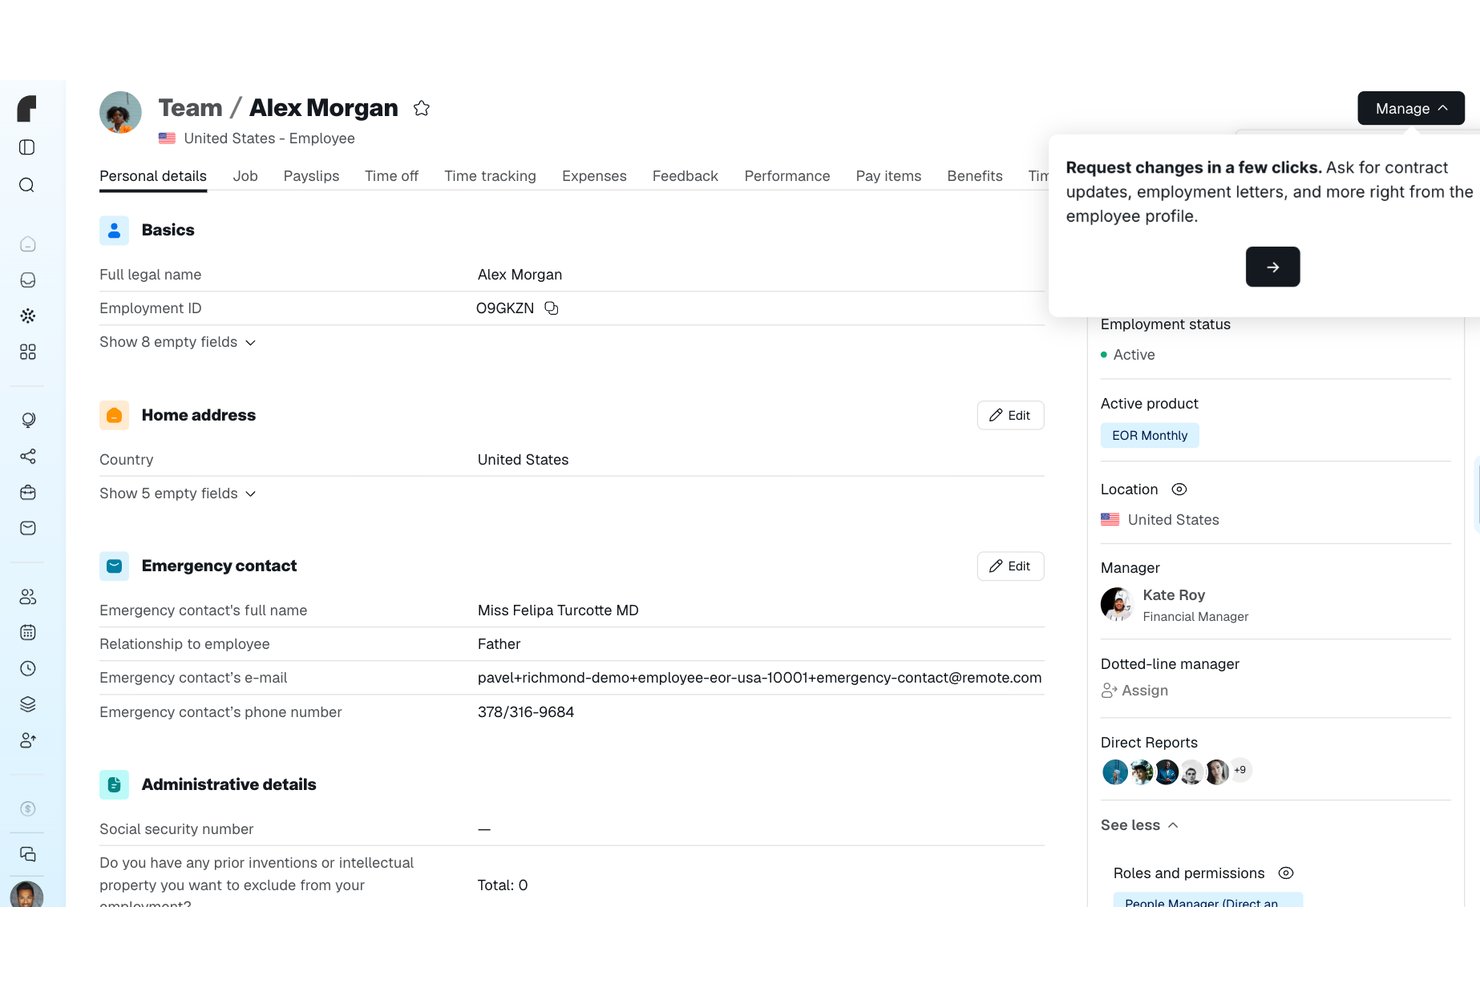
Task: Click the share nodes sidebar icon
Action: tap(28, 456)
